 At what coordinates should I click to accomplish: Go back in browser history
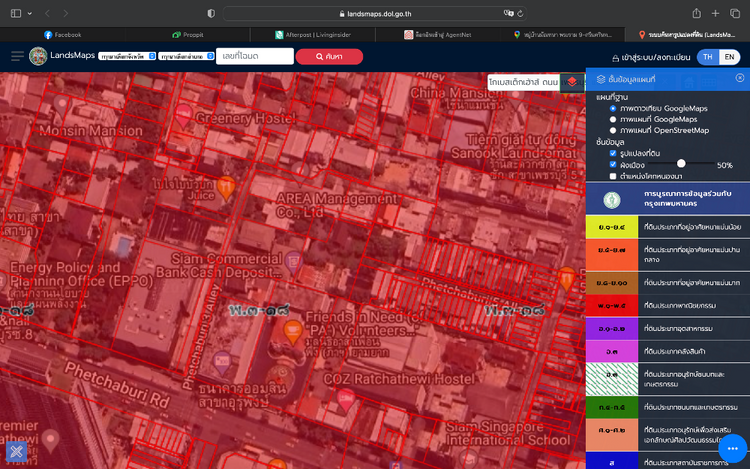point(47,13)
